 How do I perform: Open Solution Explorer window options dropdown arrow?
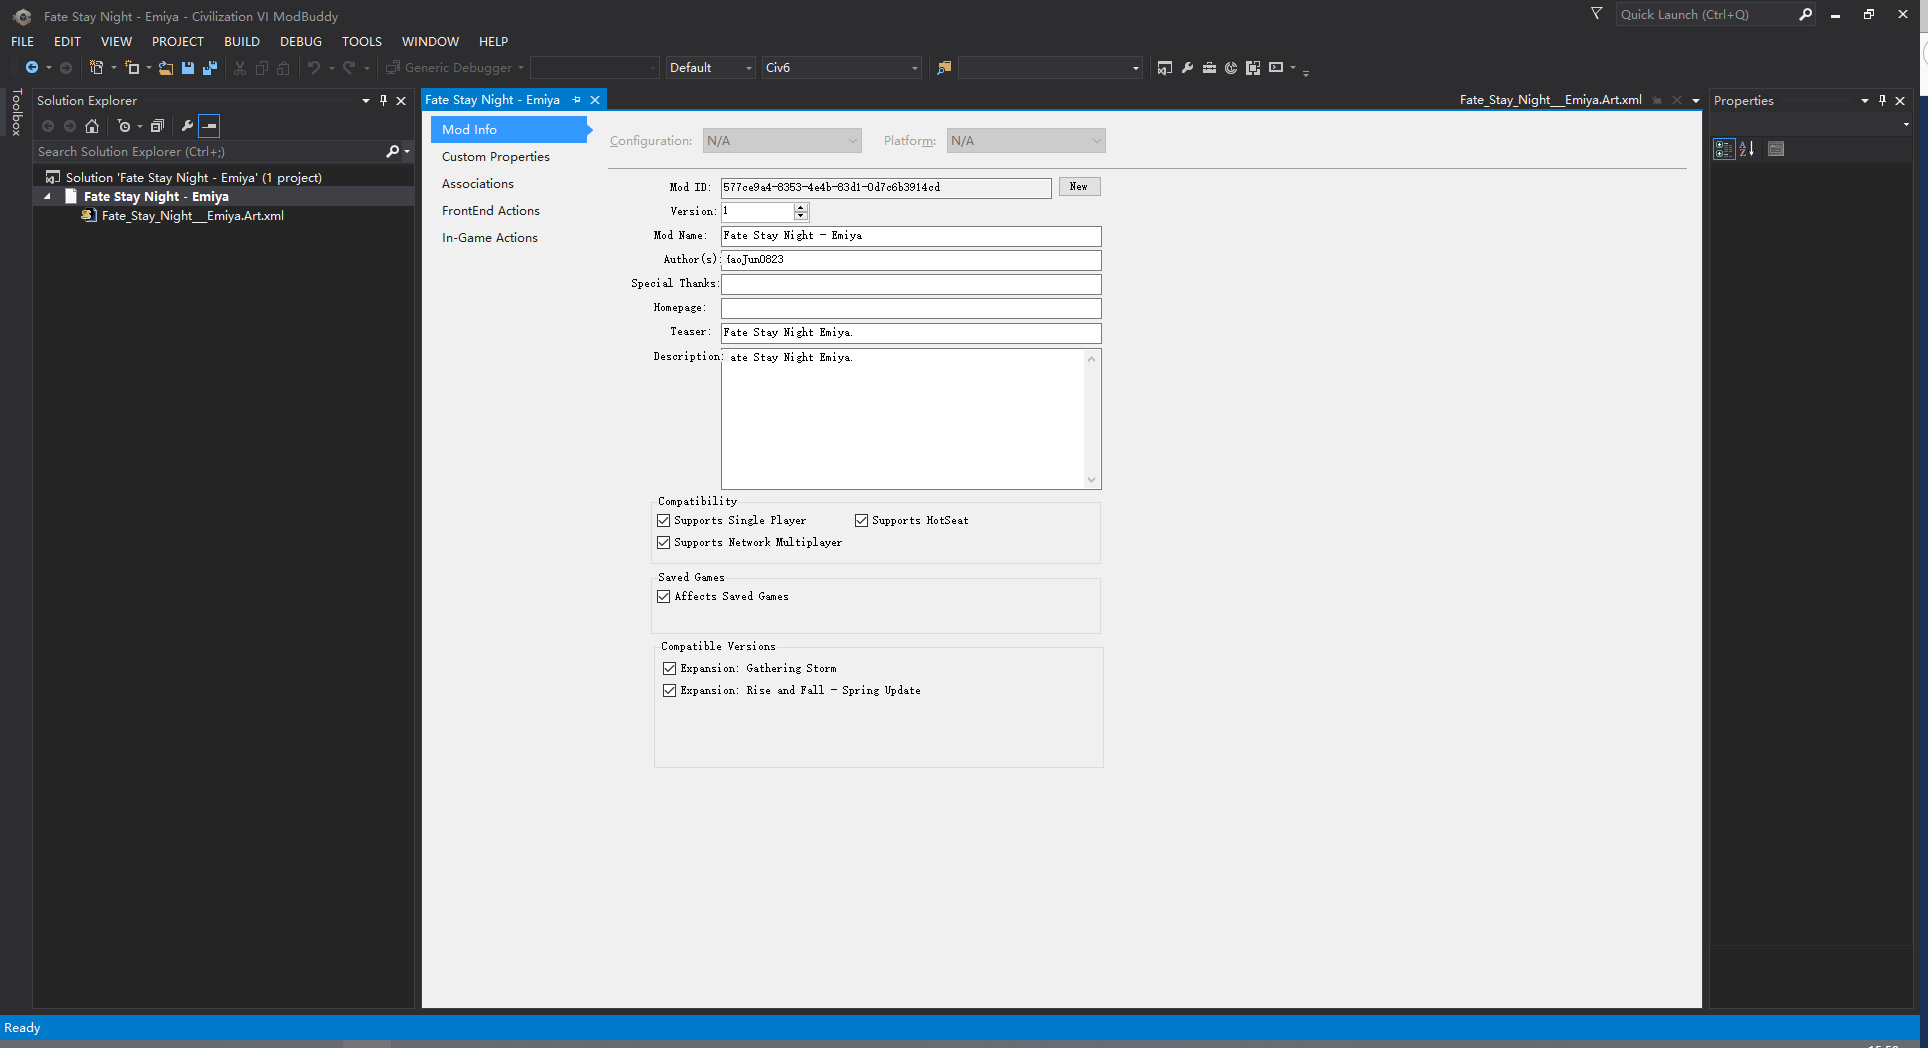click(366, 100)
